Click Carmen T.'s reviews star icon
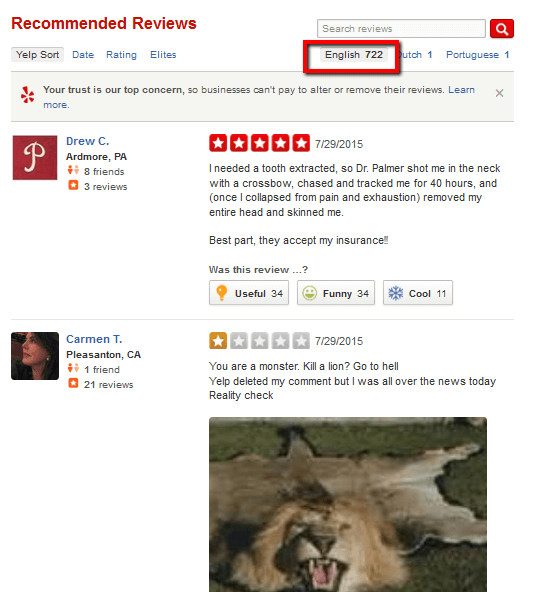This screenshot has height=592, width=536. pos(73,383)
